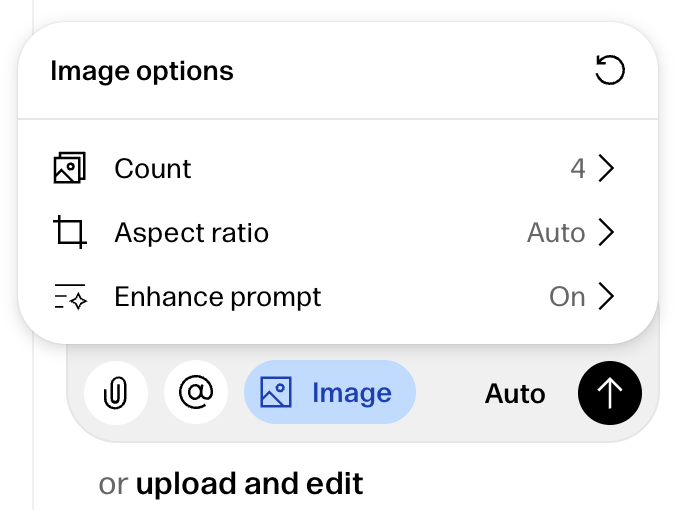Image resolution: width=676 pixels, height=510 pixels.
Task: Expand the Count chevron arrow
Action: pos(605,168)
